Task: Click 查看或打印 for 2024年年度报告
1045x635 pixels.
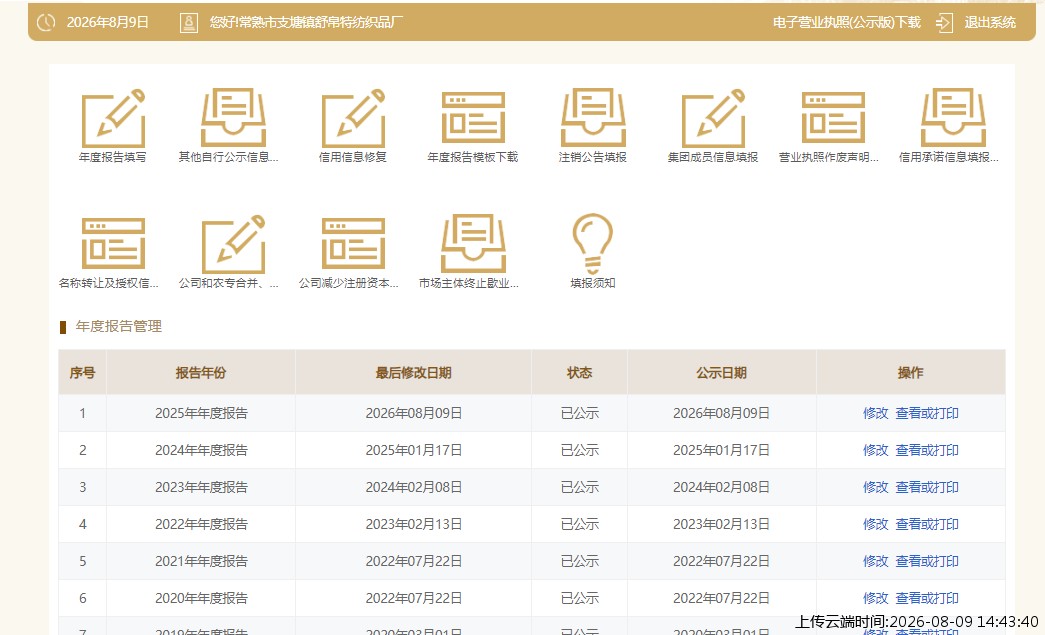Action: pyautogui.click(x=927, y=450)
